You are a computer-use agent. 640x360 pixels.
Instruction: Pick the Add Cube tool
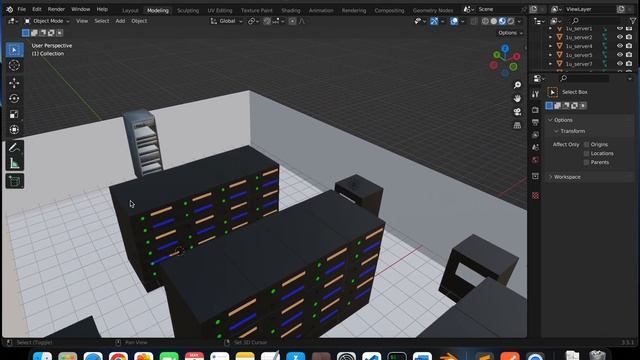tap(14, 181)
